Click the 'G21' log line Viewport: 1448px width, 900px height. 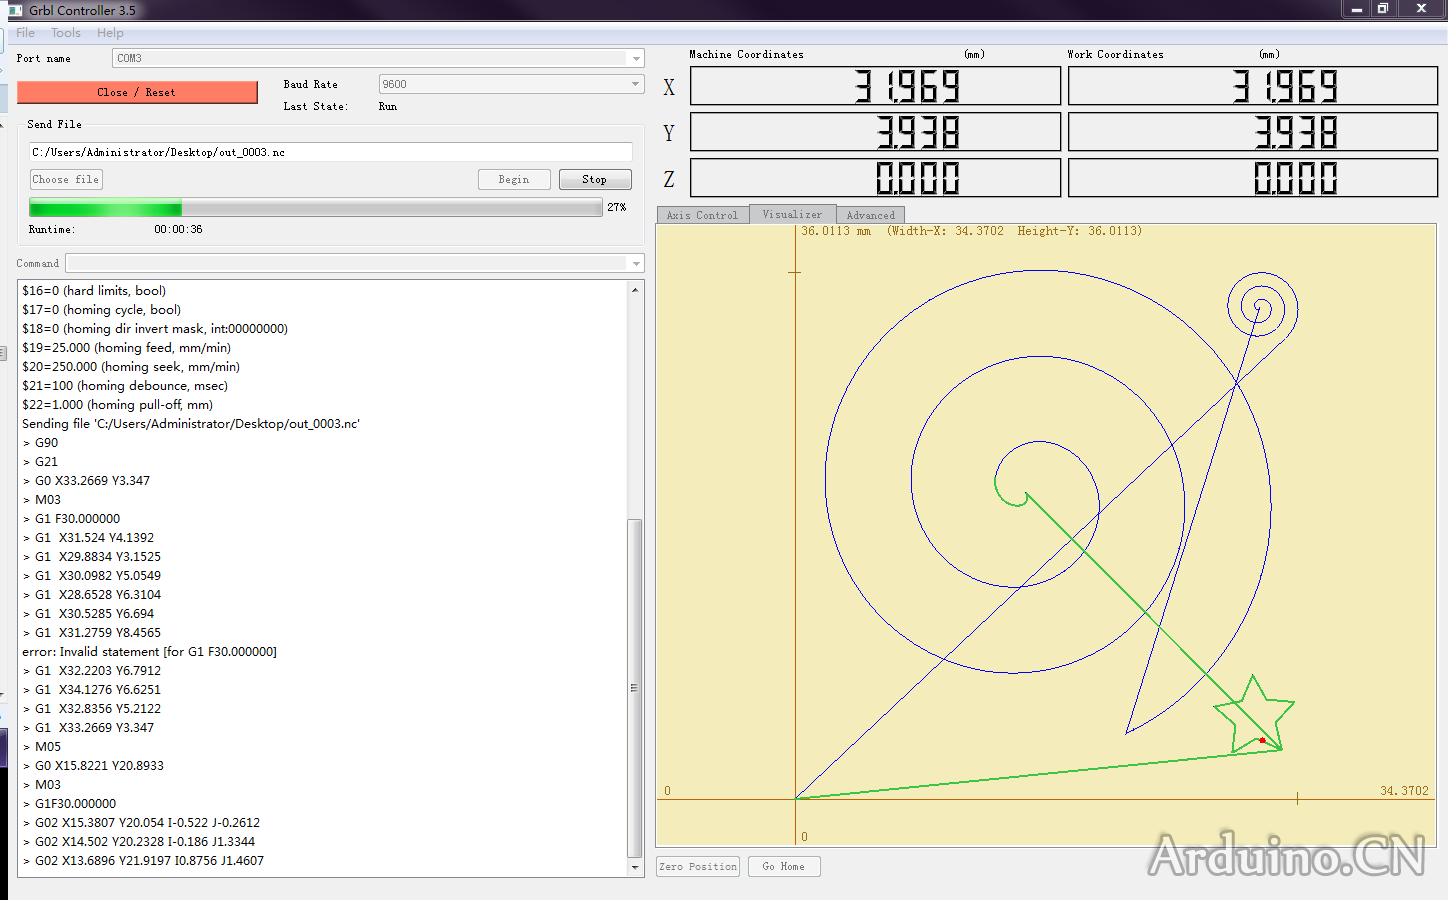coord(41,462)
